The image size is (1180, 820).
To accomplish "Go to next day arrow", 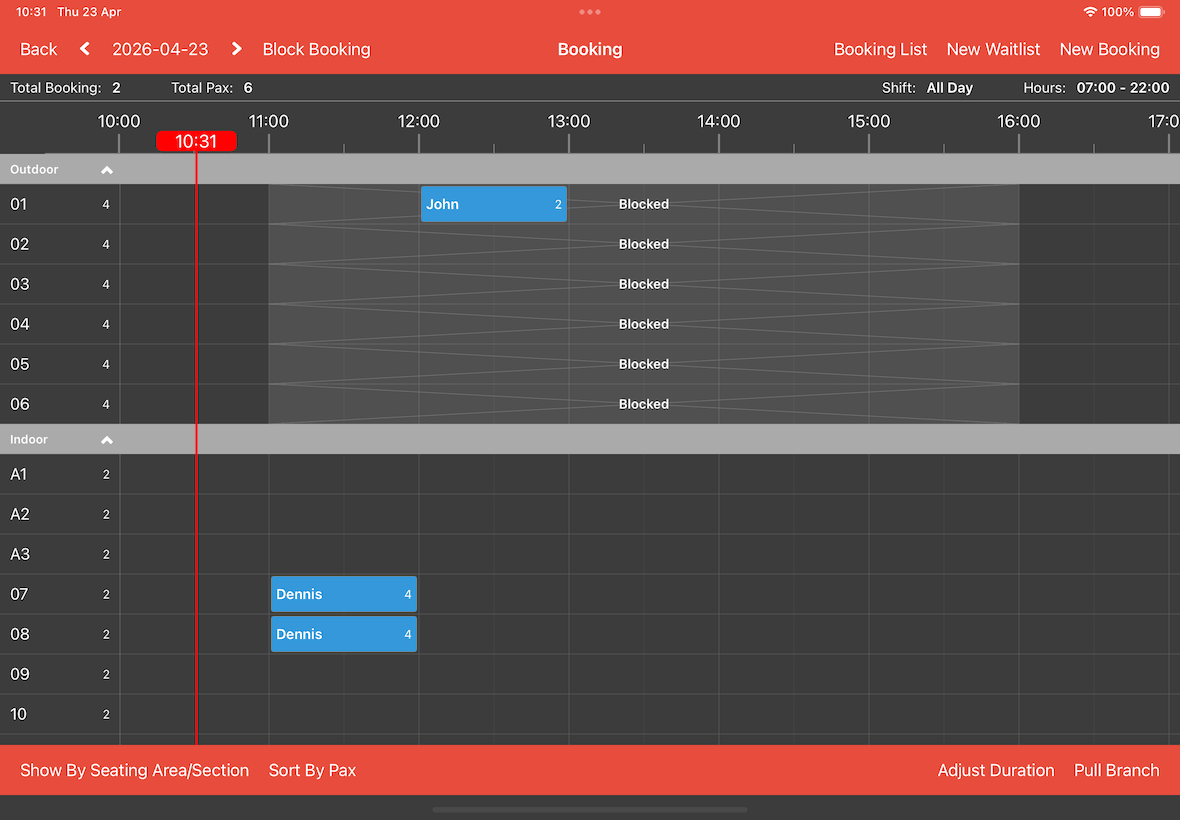I will 236,49.
